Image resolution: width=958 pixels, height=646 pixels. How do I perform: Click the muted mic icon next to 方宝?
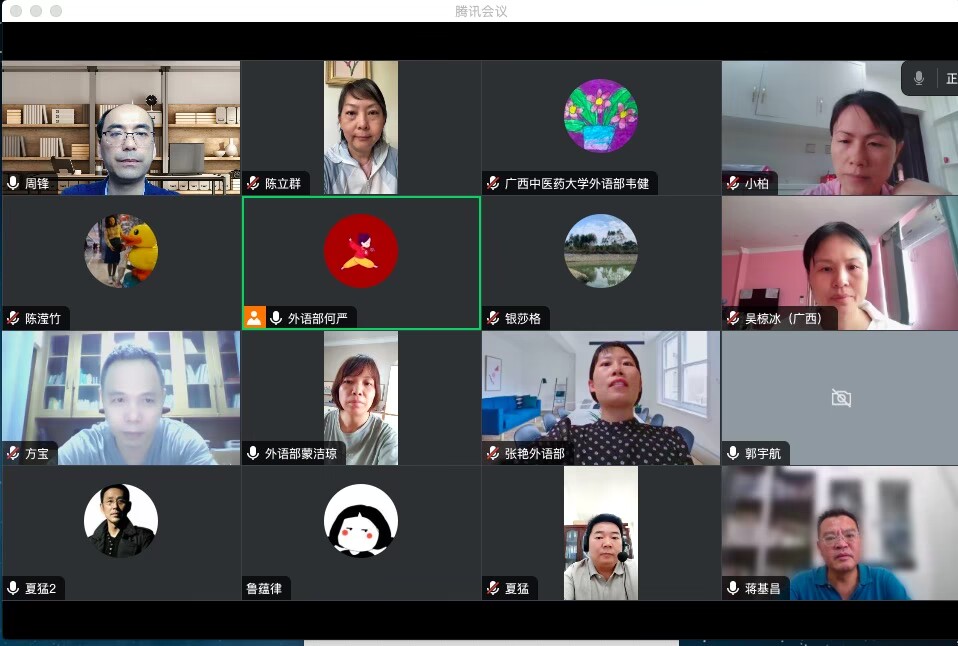click(x=13, y=454)
